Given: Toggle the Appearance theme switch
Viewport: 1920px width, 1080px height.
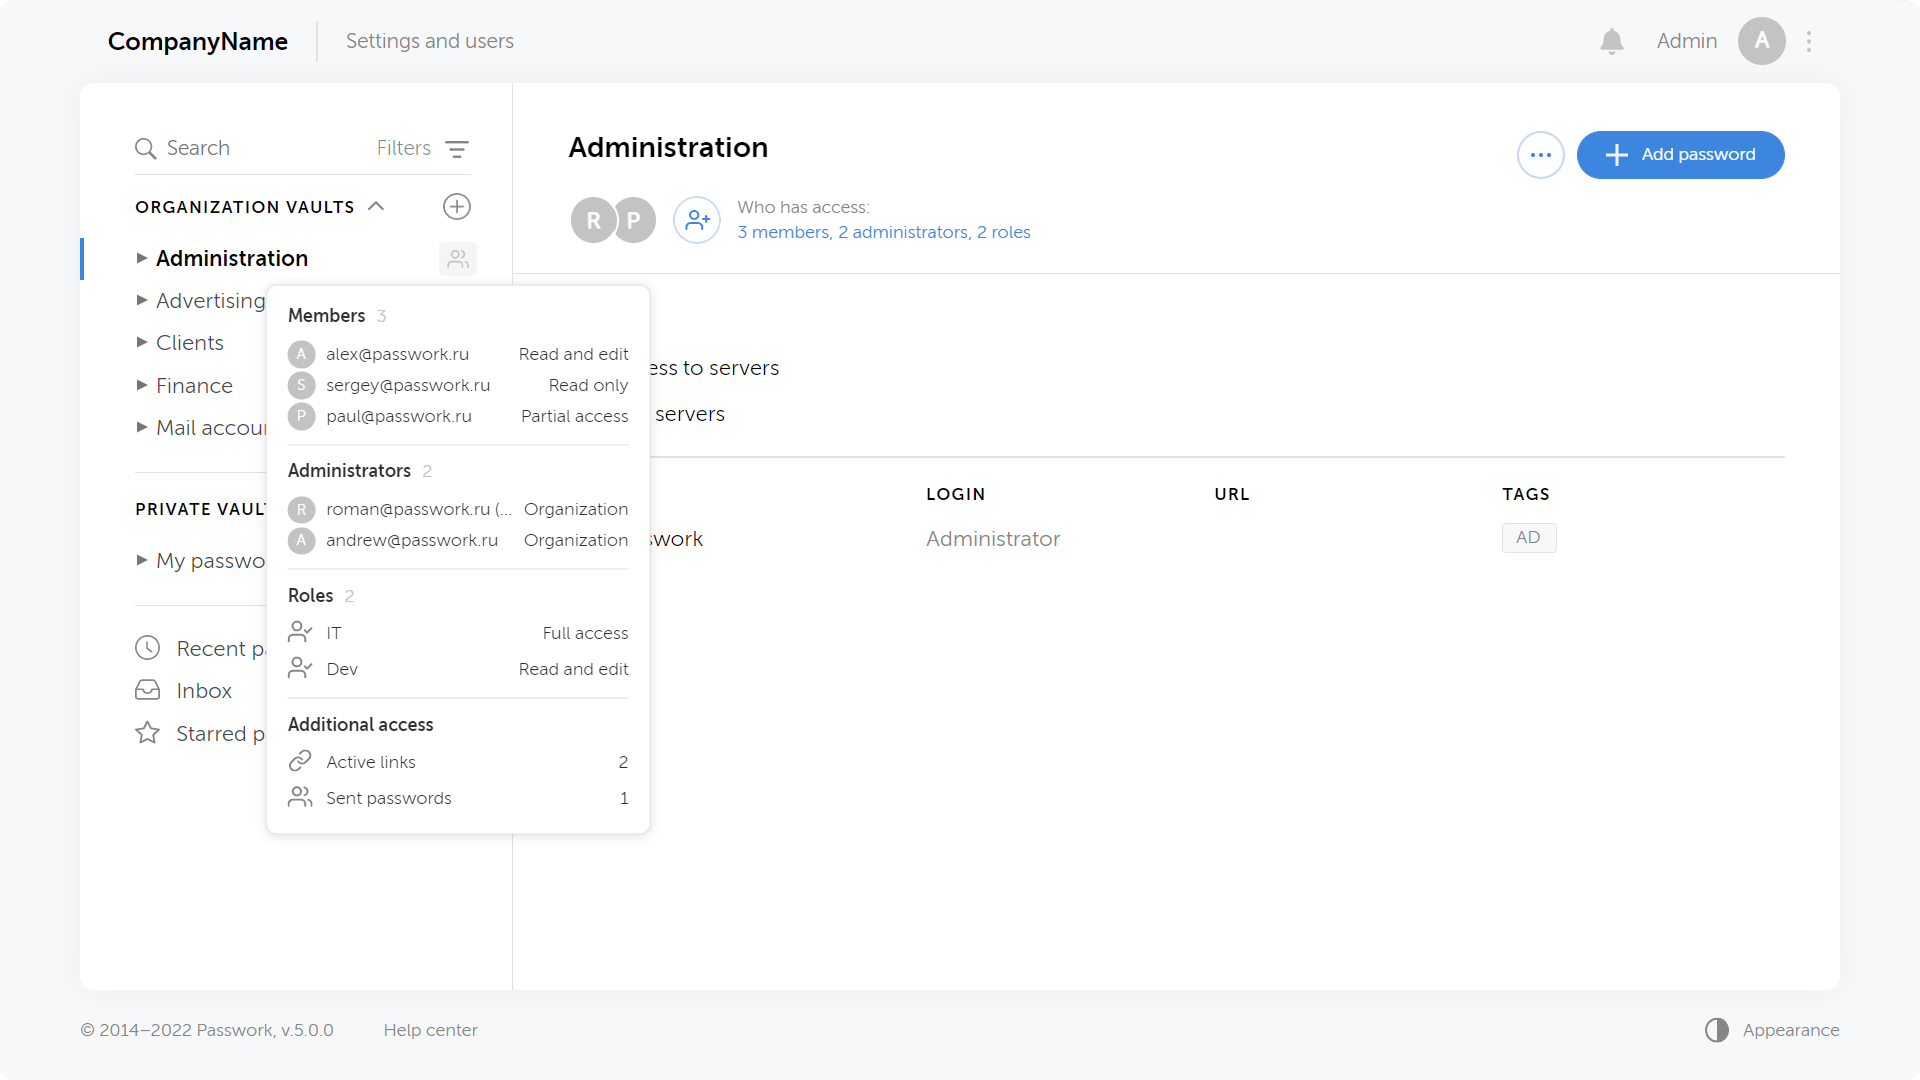Looking at the screenshot, I should coord(1716,1030).
